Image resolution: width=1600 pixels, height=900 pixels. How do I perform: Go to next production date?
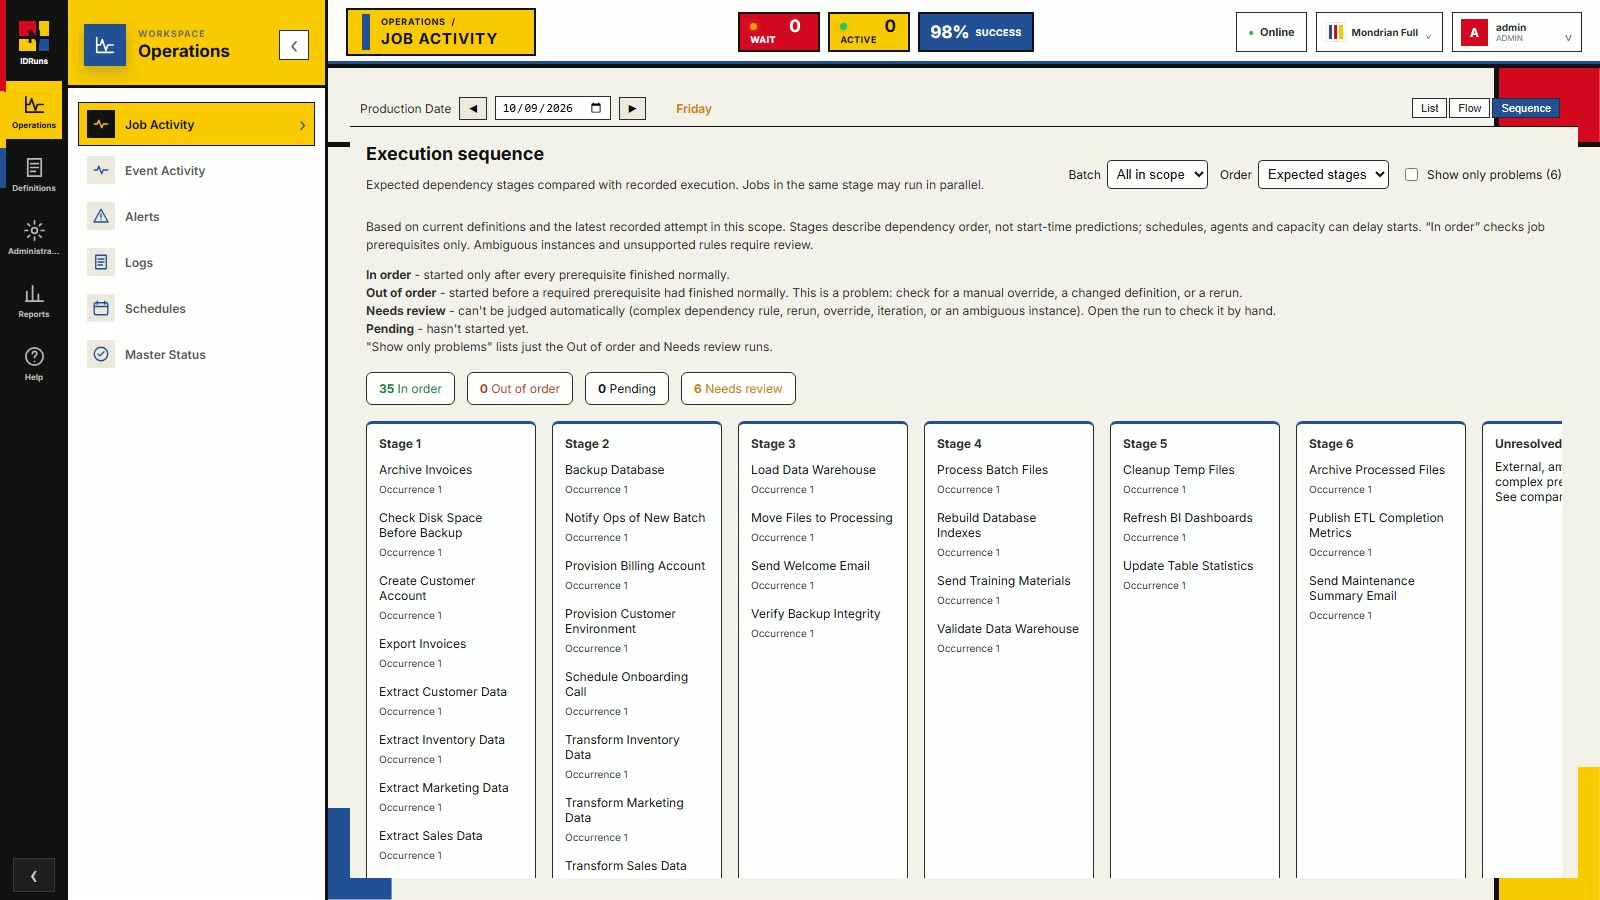[x=632, y=108]
